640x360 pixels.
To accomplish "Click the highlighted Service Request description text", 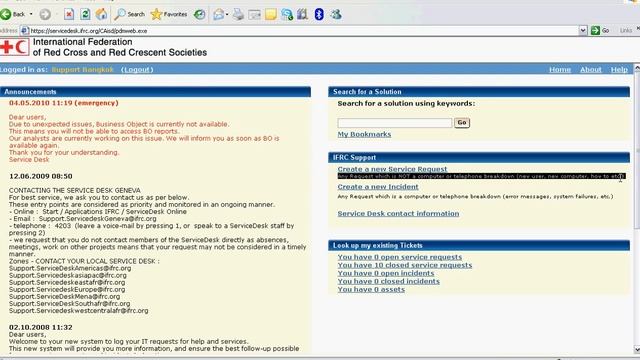I will tap(481, 176).
